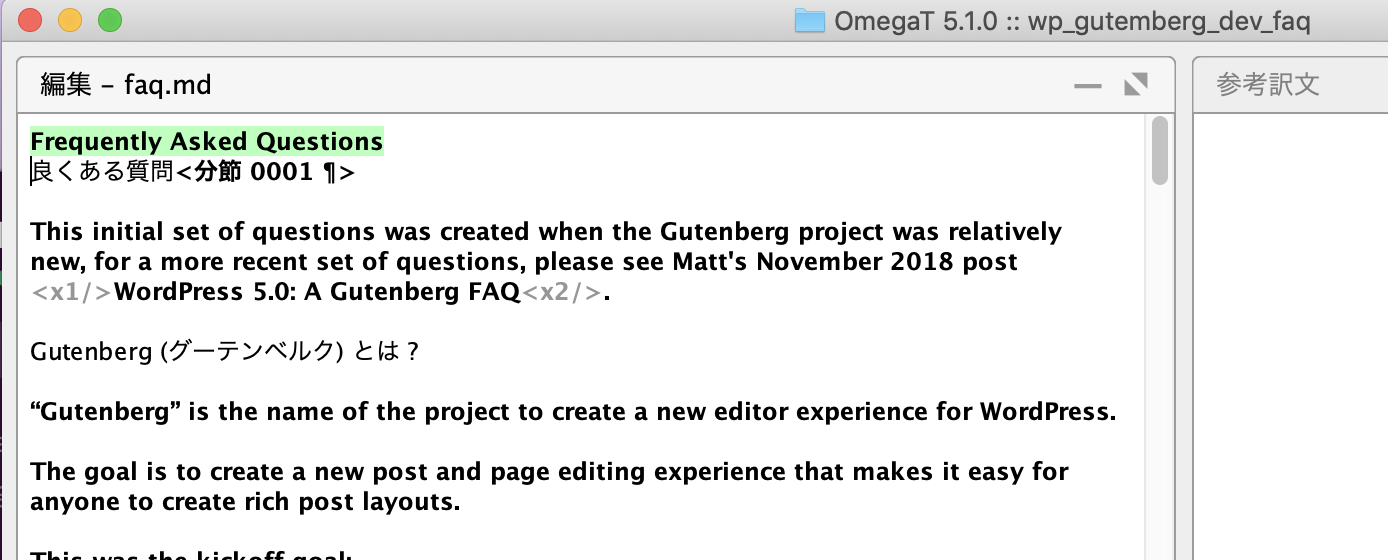Screen dimensions: 1388x560
Task: Maximize the 編集 editor pane
Action: coord(1135,85)
